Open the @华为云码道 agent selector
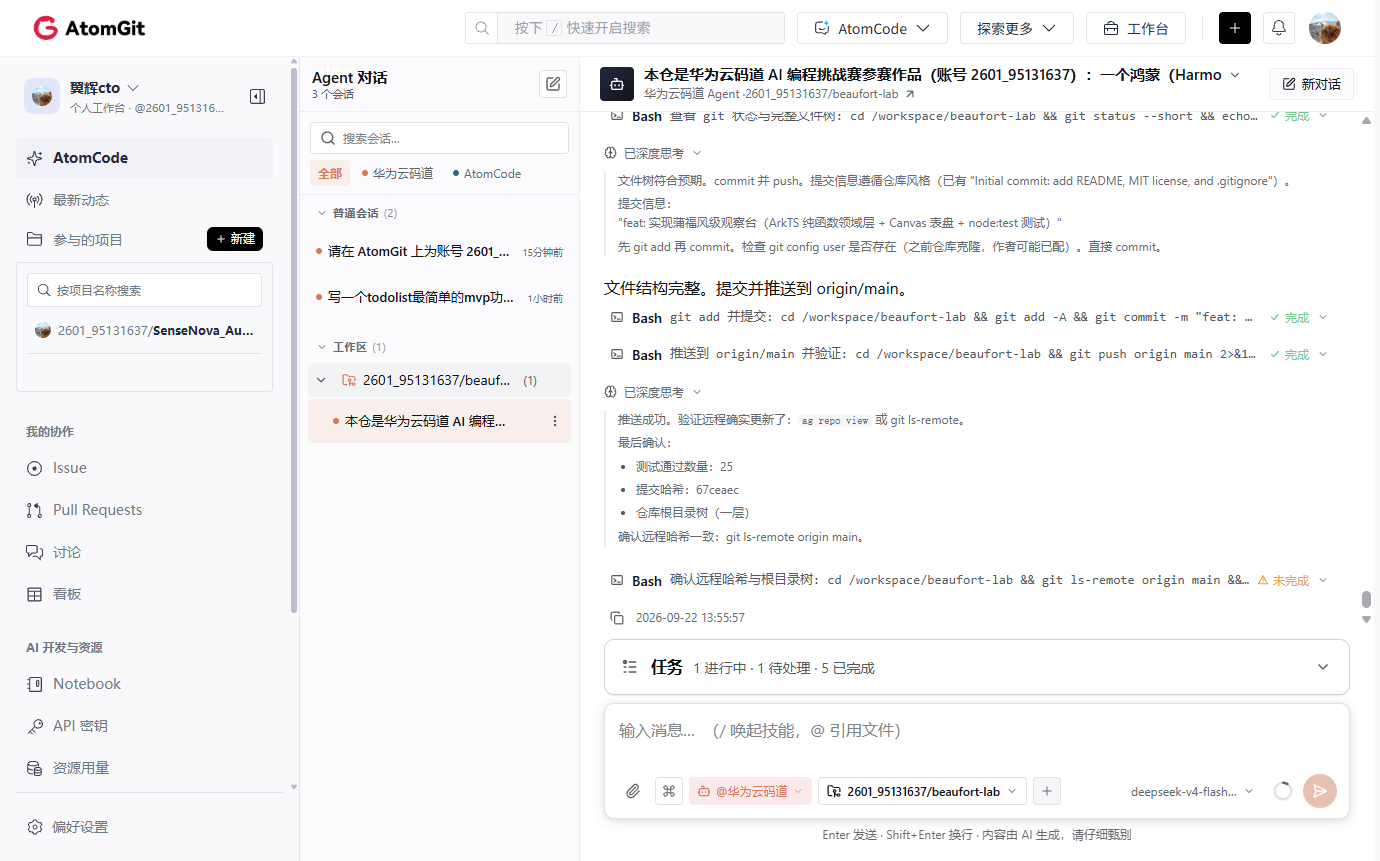This screenshot has width=1380, height=861. (x=750, y=791)
